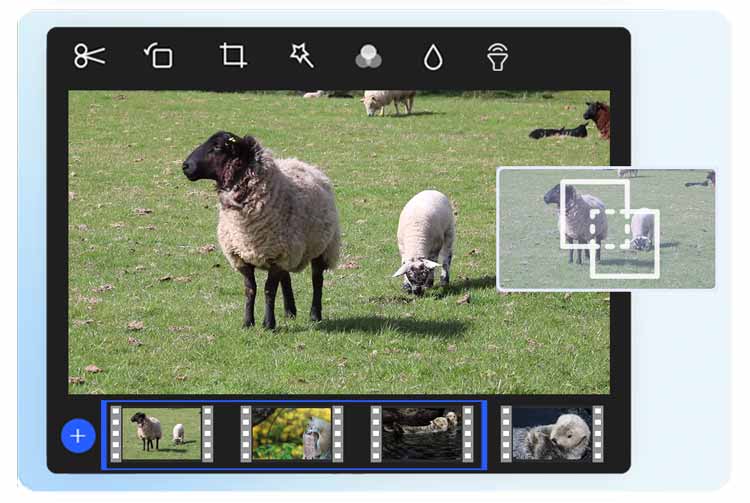Open the color filter circles icon
The height and width of the screenshot is (503, 750).
click(x=368, y=57)
